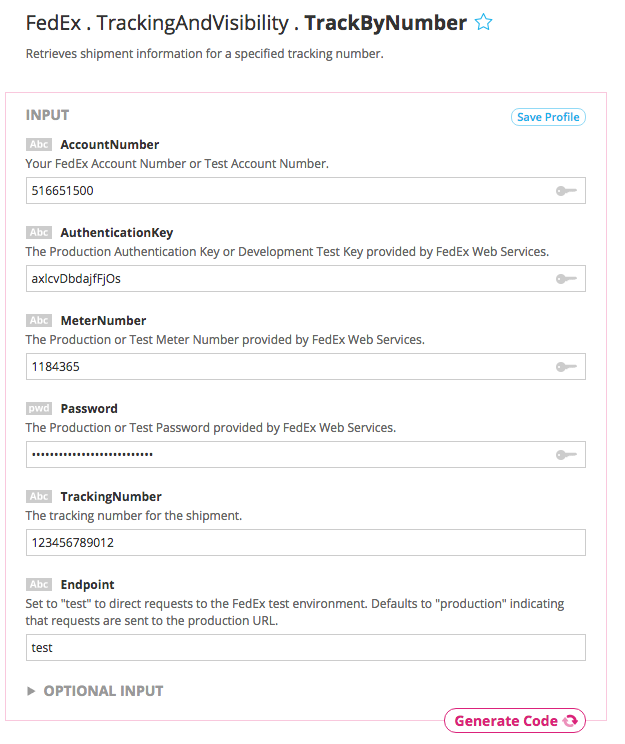Click key icon in Password field

pyautogui.click(x=566, y=455)
